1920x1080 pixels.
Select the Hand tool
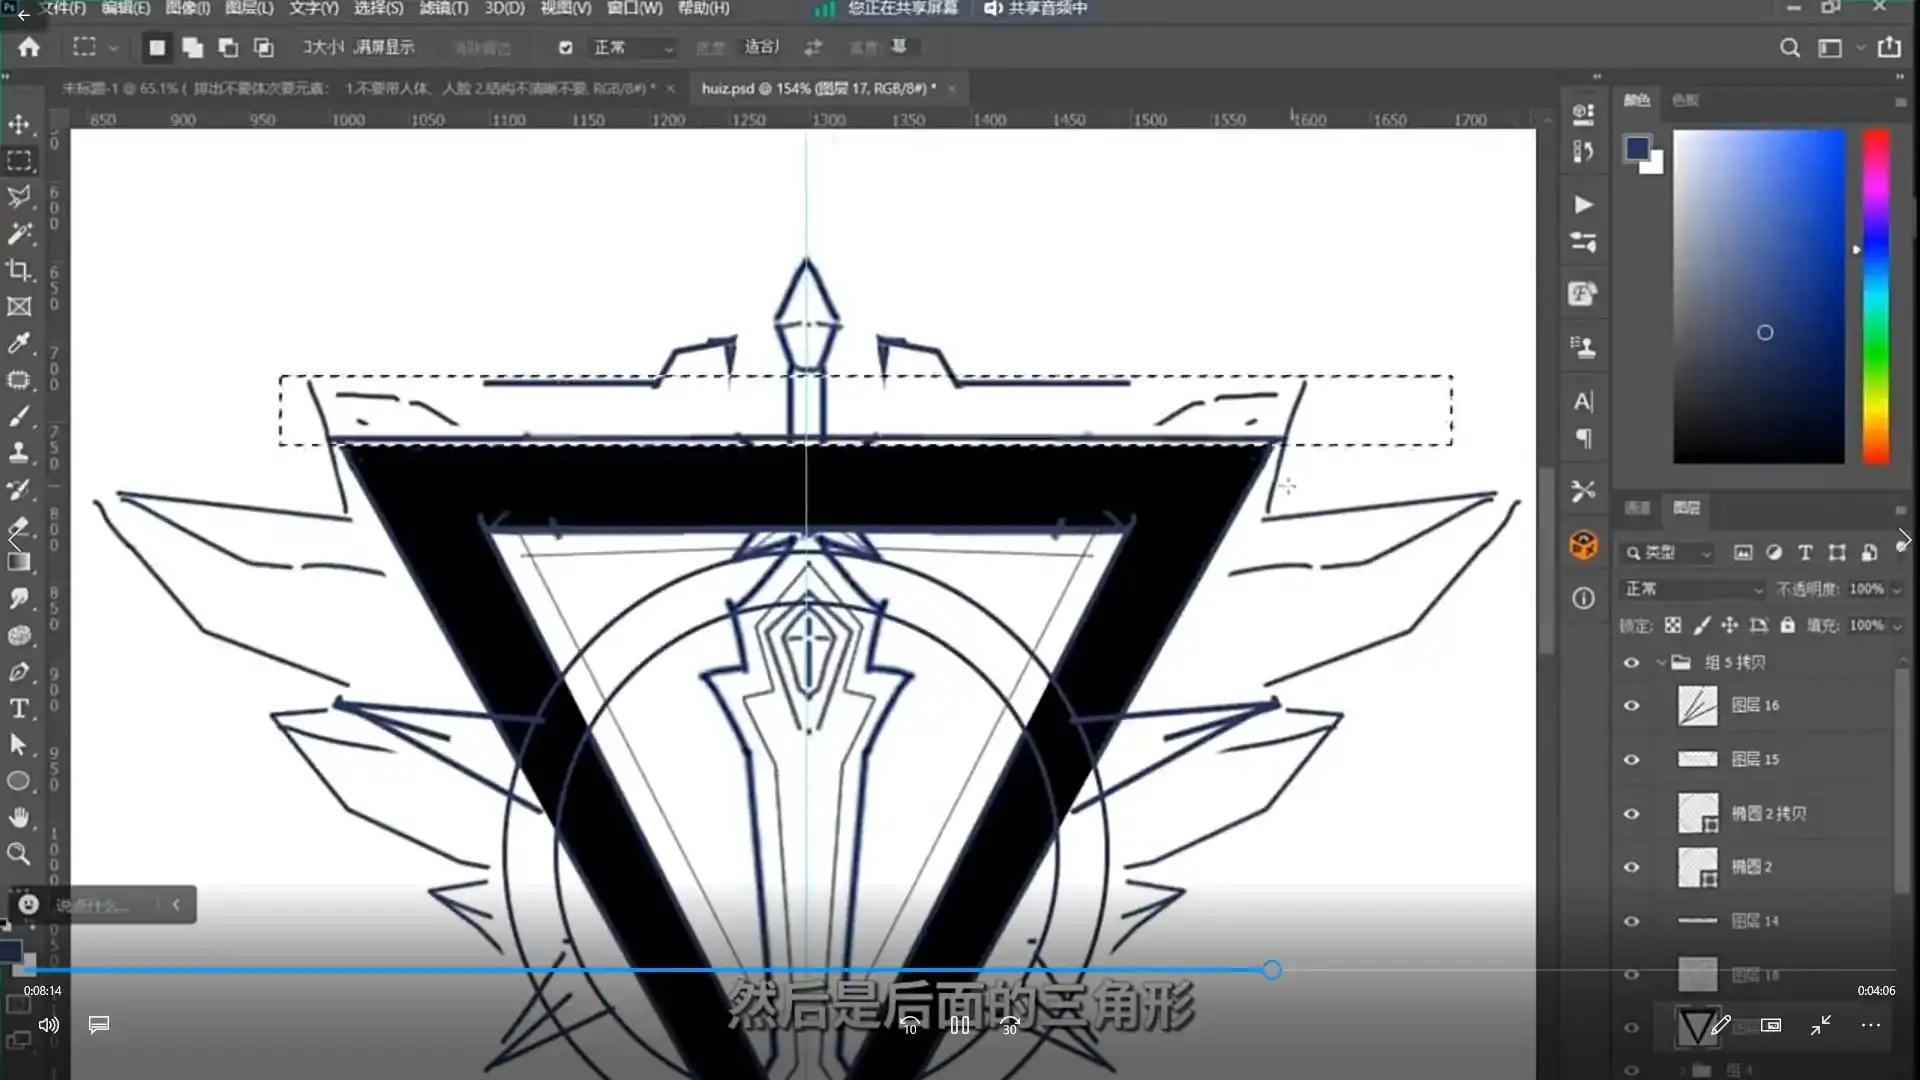(19, 818)
